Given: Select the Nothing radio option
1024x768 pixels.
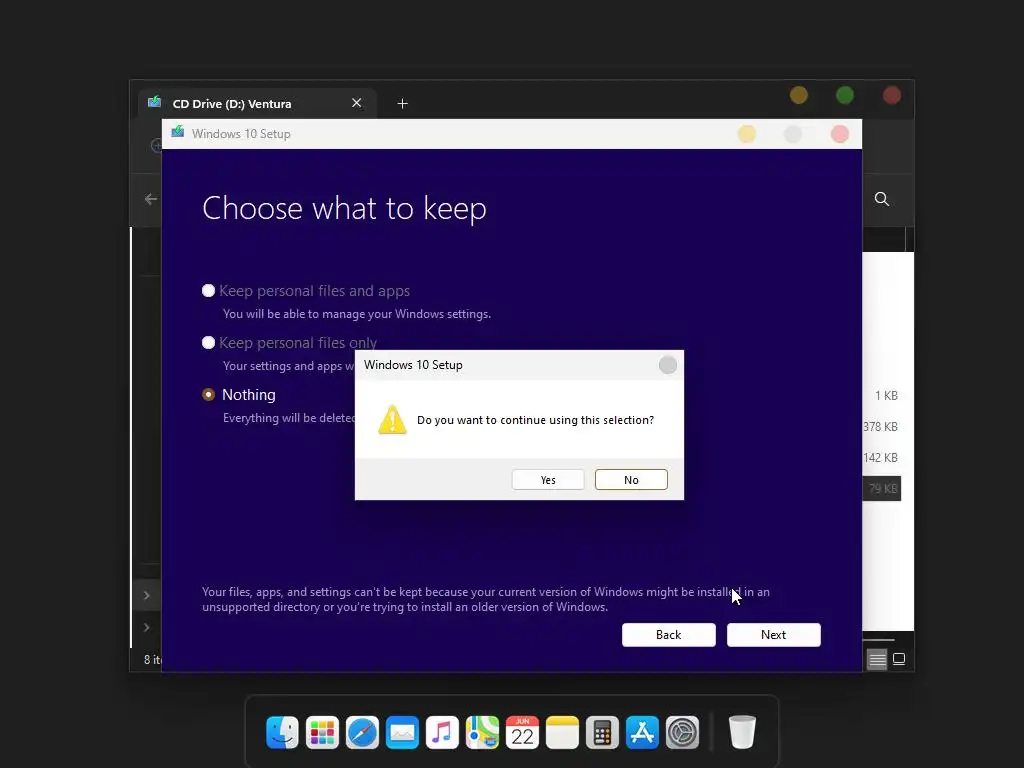Looking at the screenshot, I should 208,394.
